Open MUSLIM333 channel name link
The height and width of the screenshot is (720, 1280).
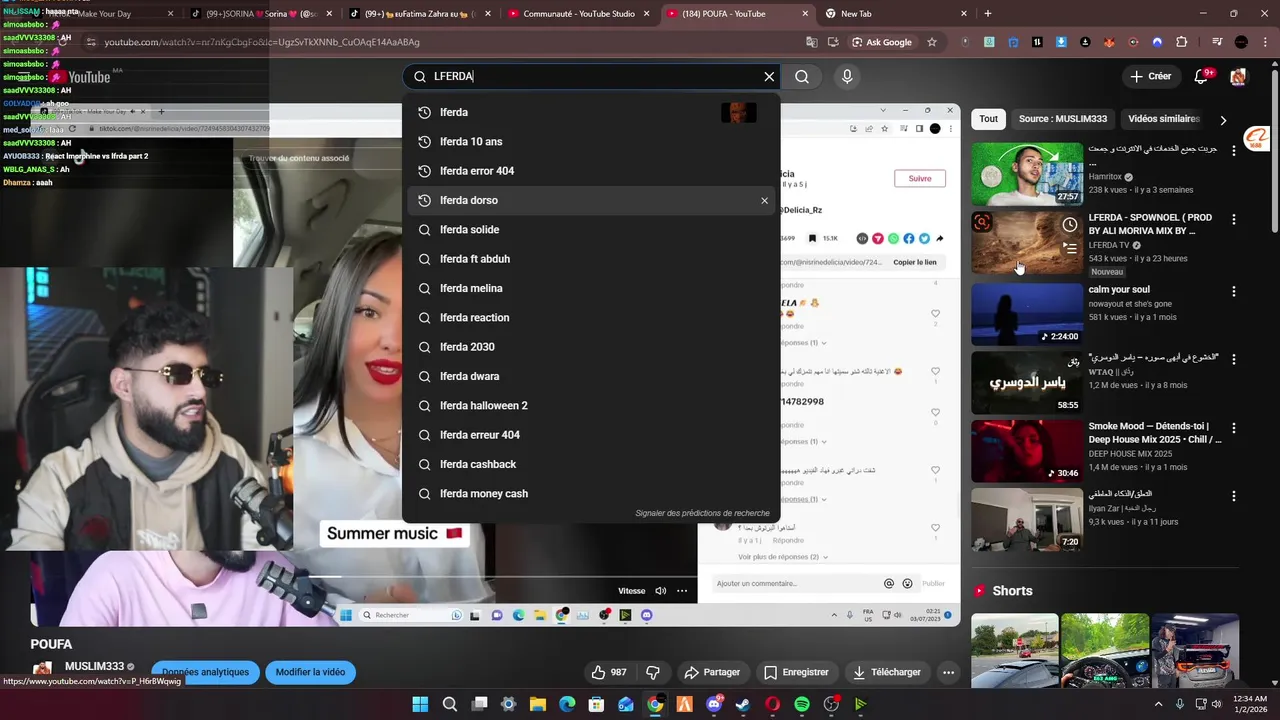(95, 666)
